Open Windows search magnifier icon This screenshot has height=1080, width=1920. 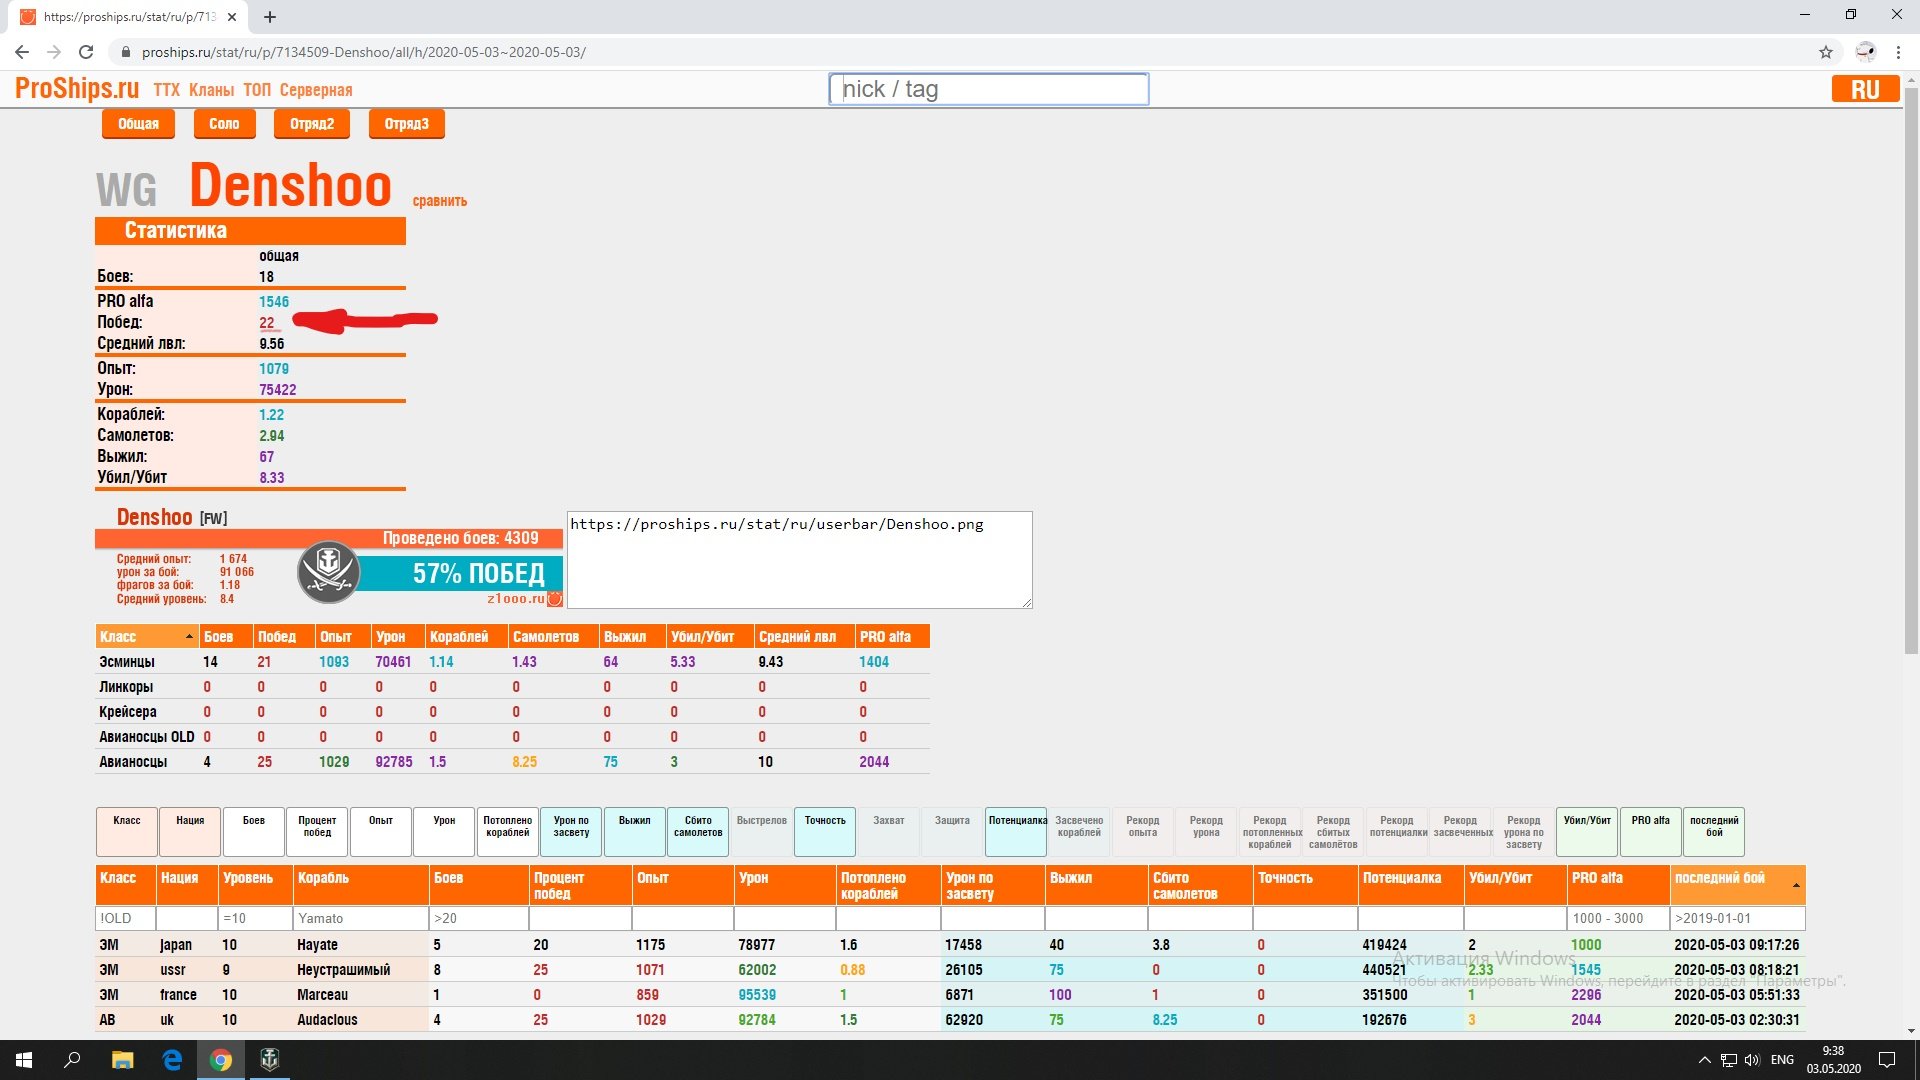(x=72, y=1059)
